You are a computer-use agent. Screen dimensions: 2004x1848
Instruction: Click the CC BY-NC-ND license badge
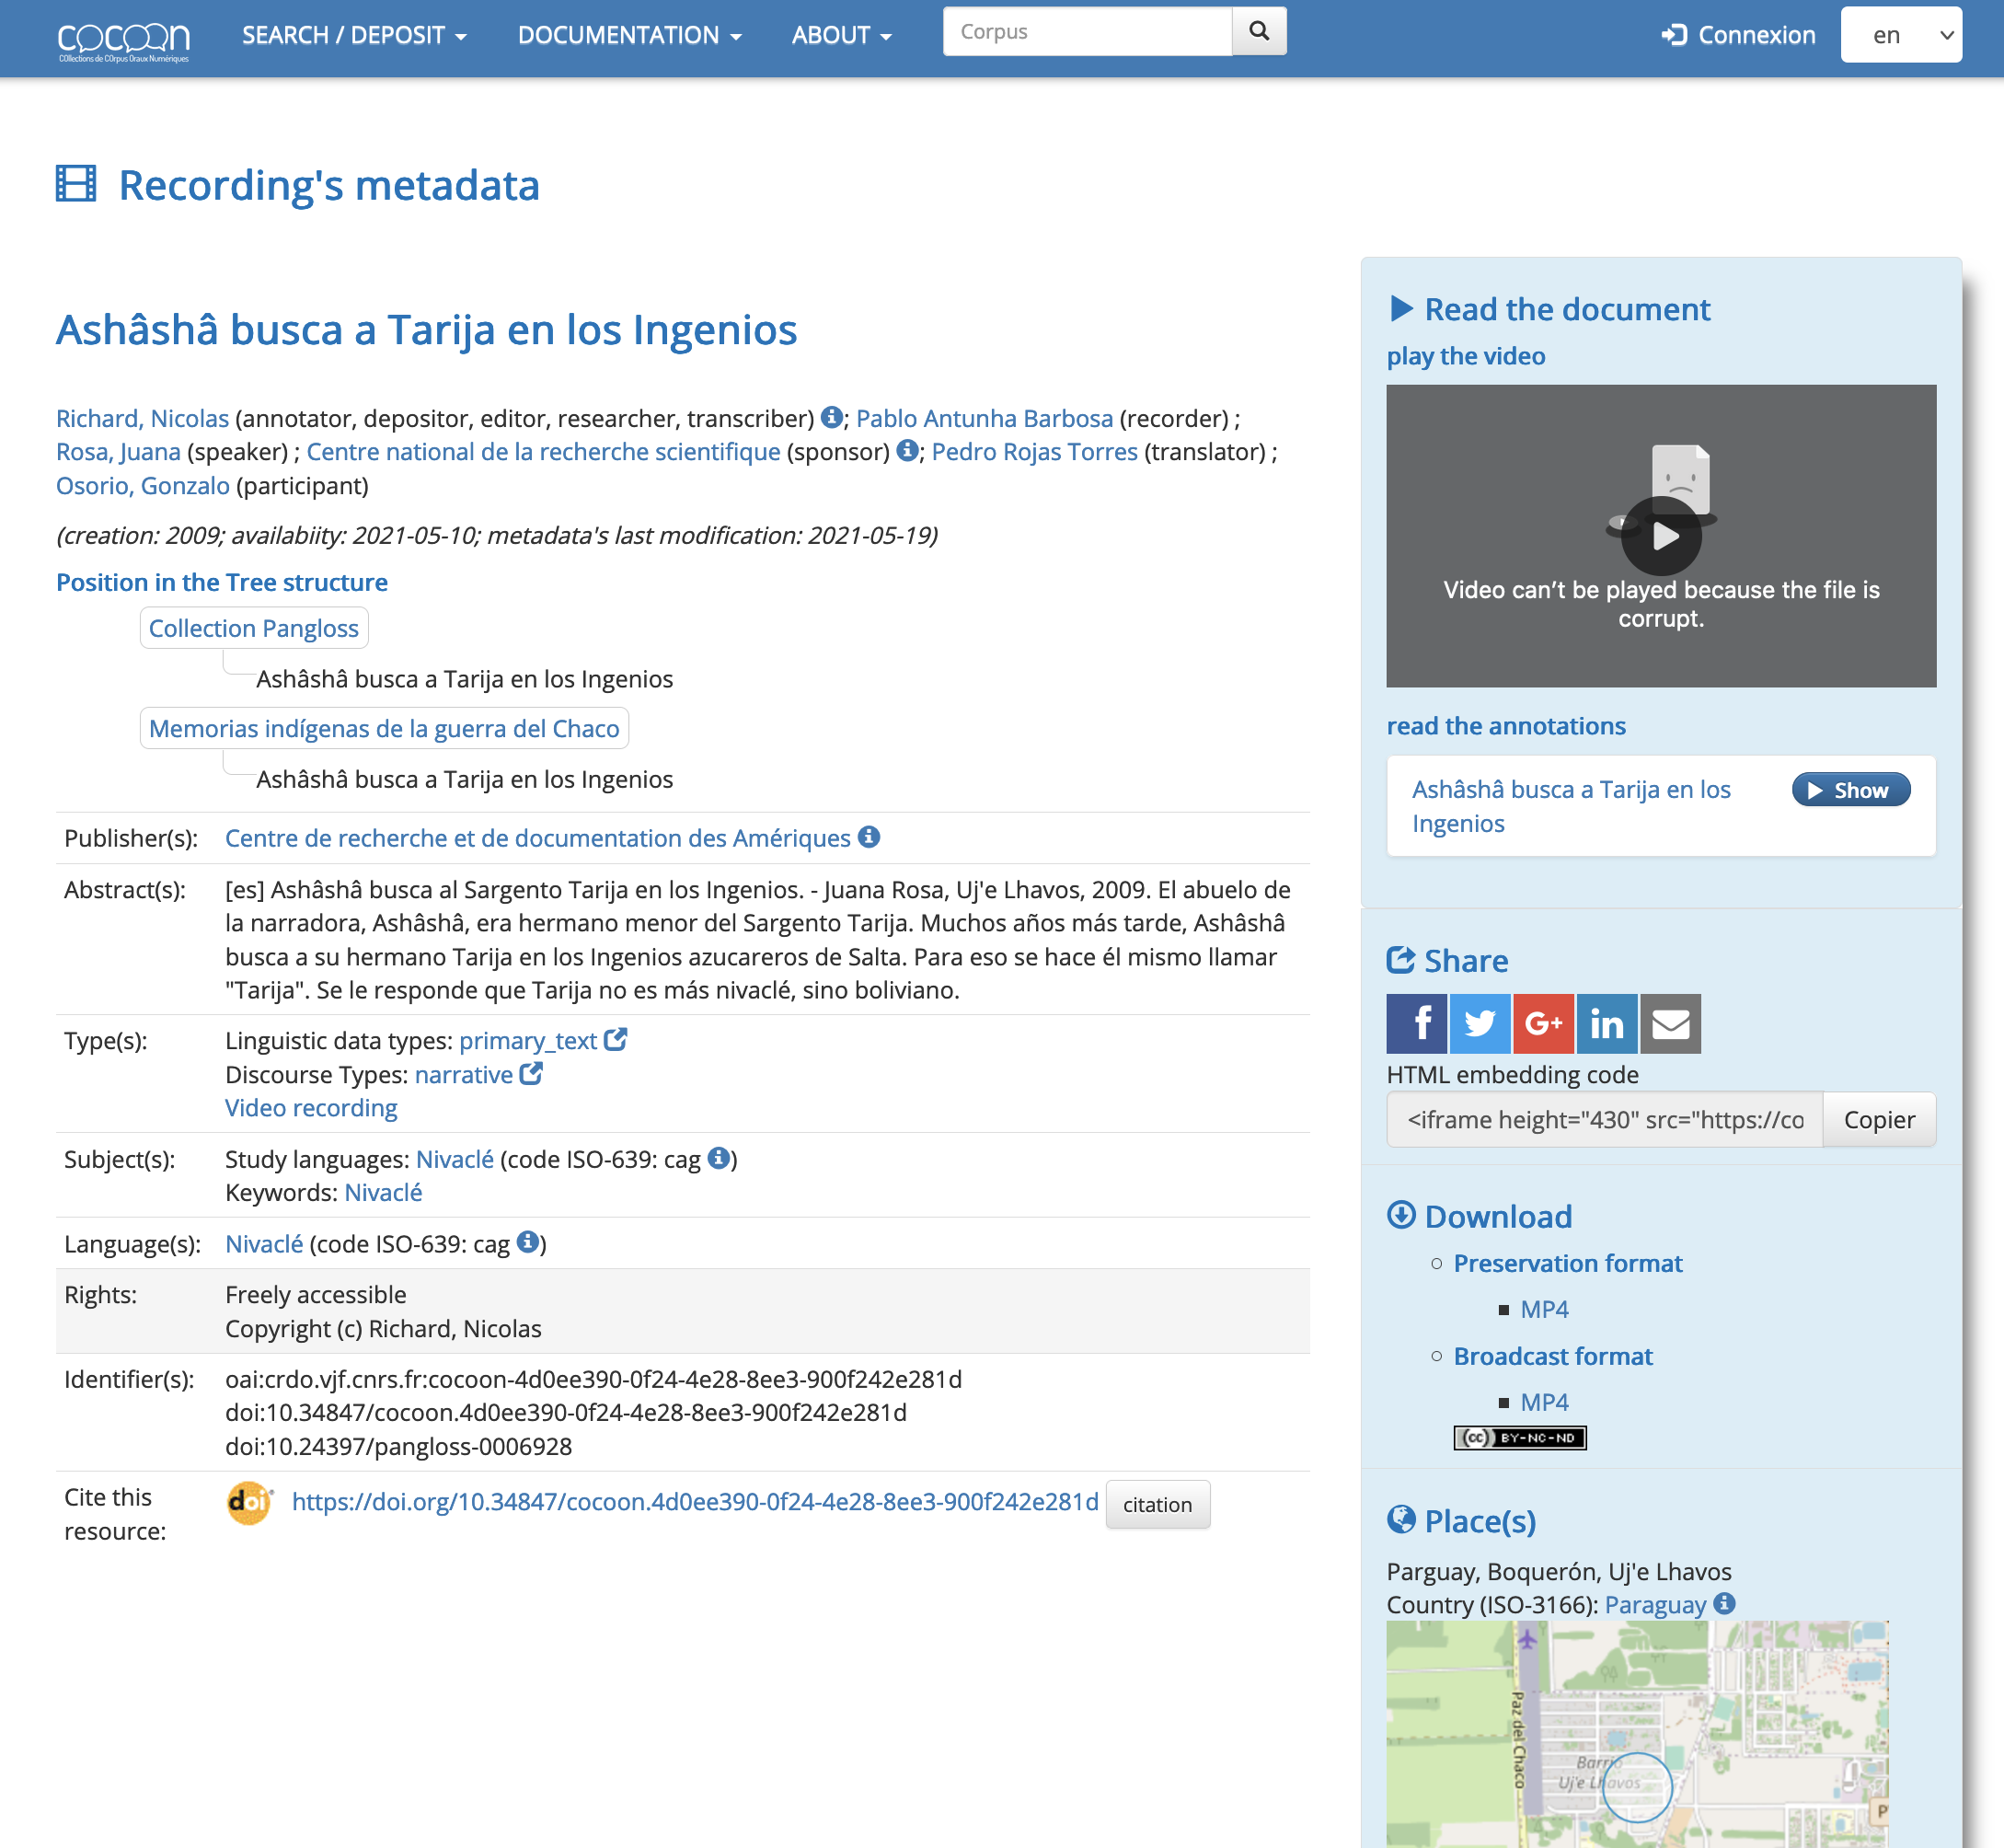(1520, 1437)
